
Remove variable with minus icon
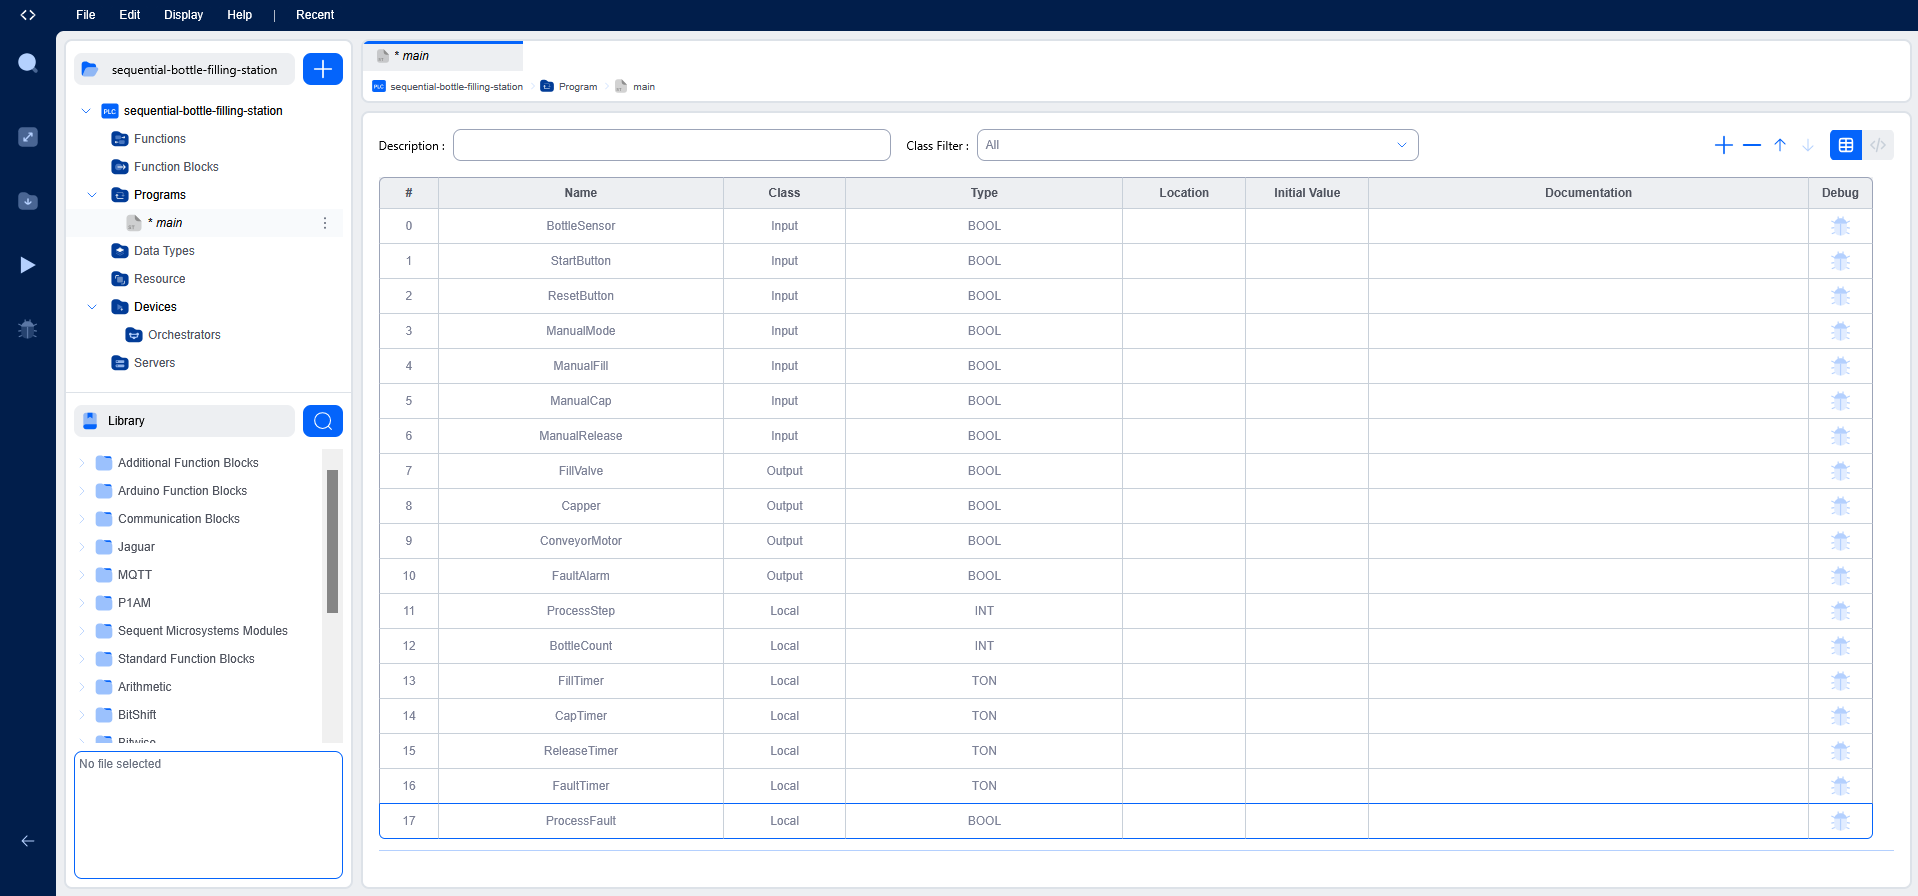(1752, 145)
